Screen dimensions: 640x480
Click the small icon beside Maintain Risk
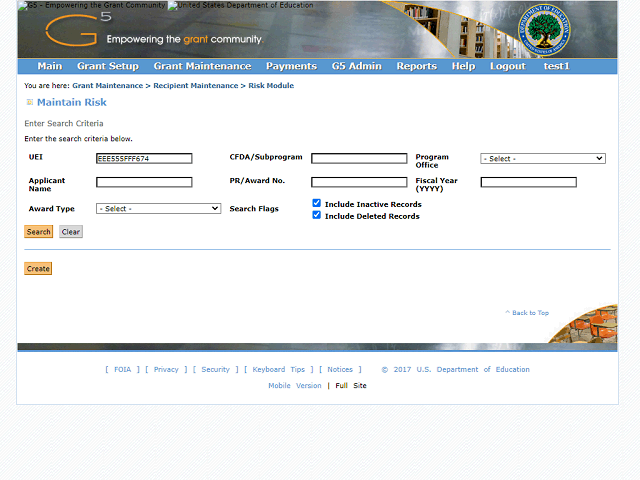click(29, 102)
